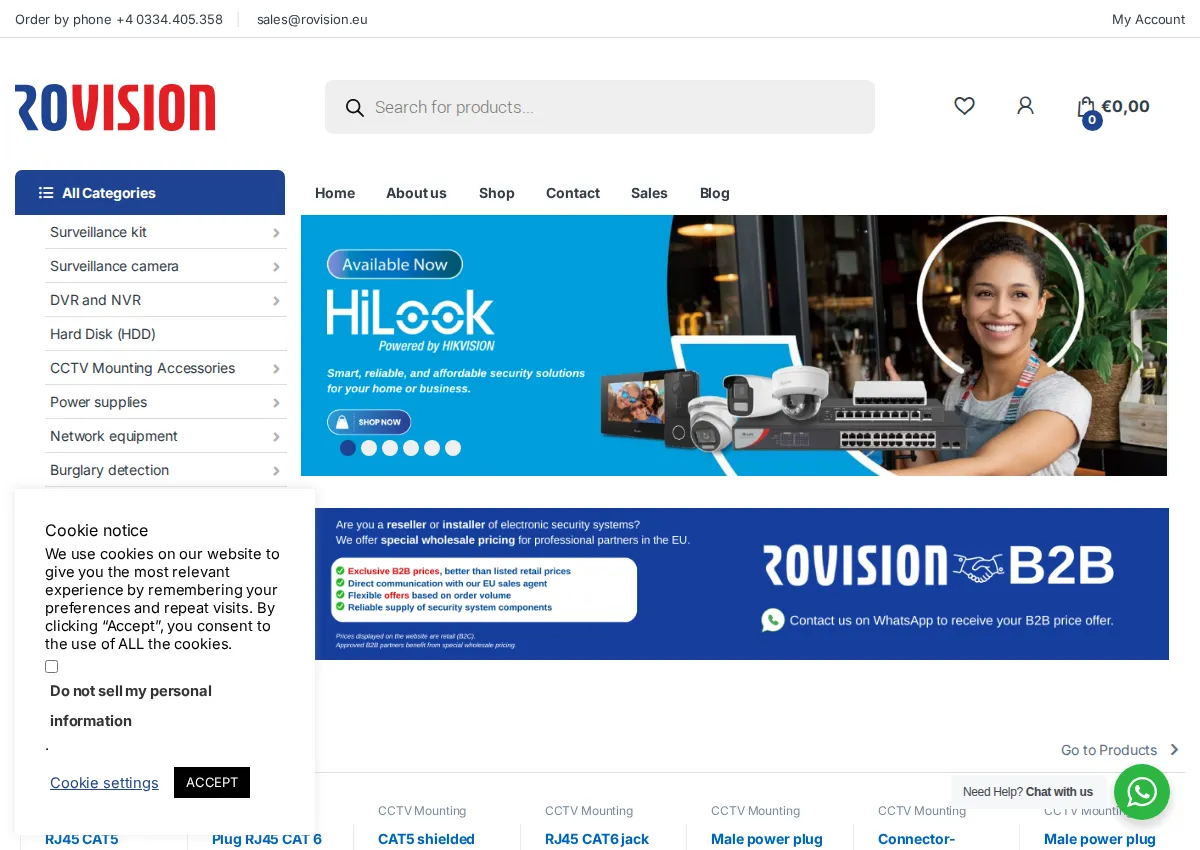This screenshot has width=1200, height=850.
Task: Select the first carousel slide dot
Action: [x=348, y=448]
